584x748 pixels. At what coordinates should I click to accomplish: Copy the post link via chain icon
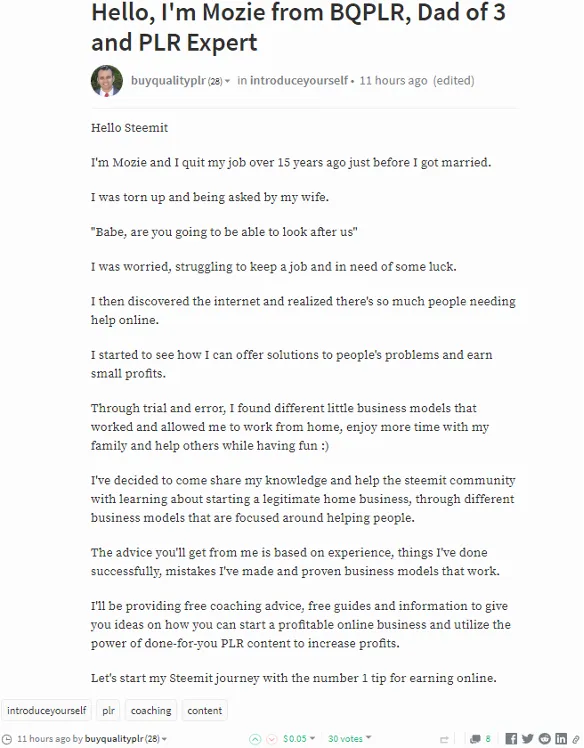point(576,739)
